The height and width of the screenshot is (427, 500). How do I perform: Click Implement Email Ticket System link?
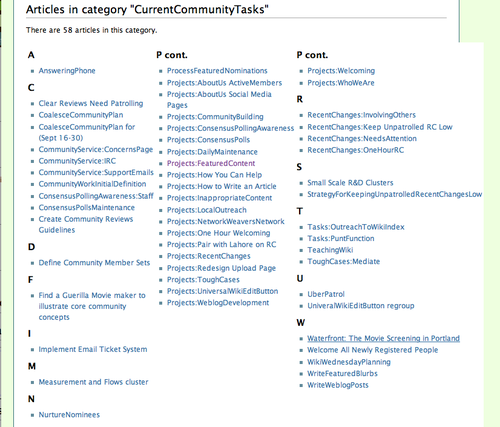[93, 349]
